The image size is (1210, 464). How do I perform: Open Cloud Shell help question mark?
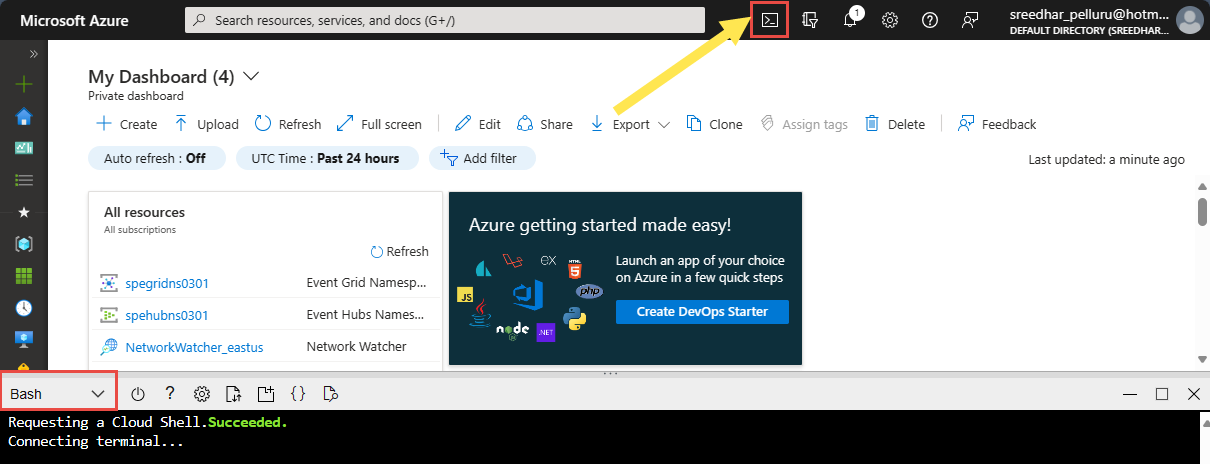[x=170, y=394]
